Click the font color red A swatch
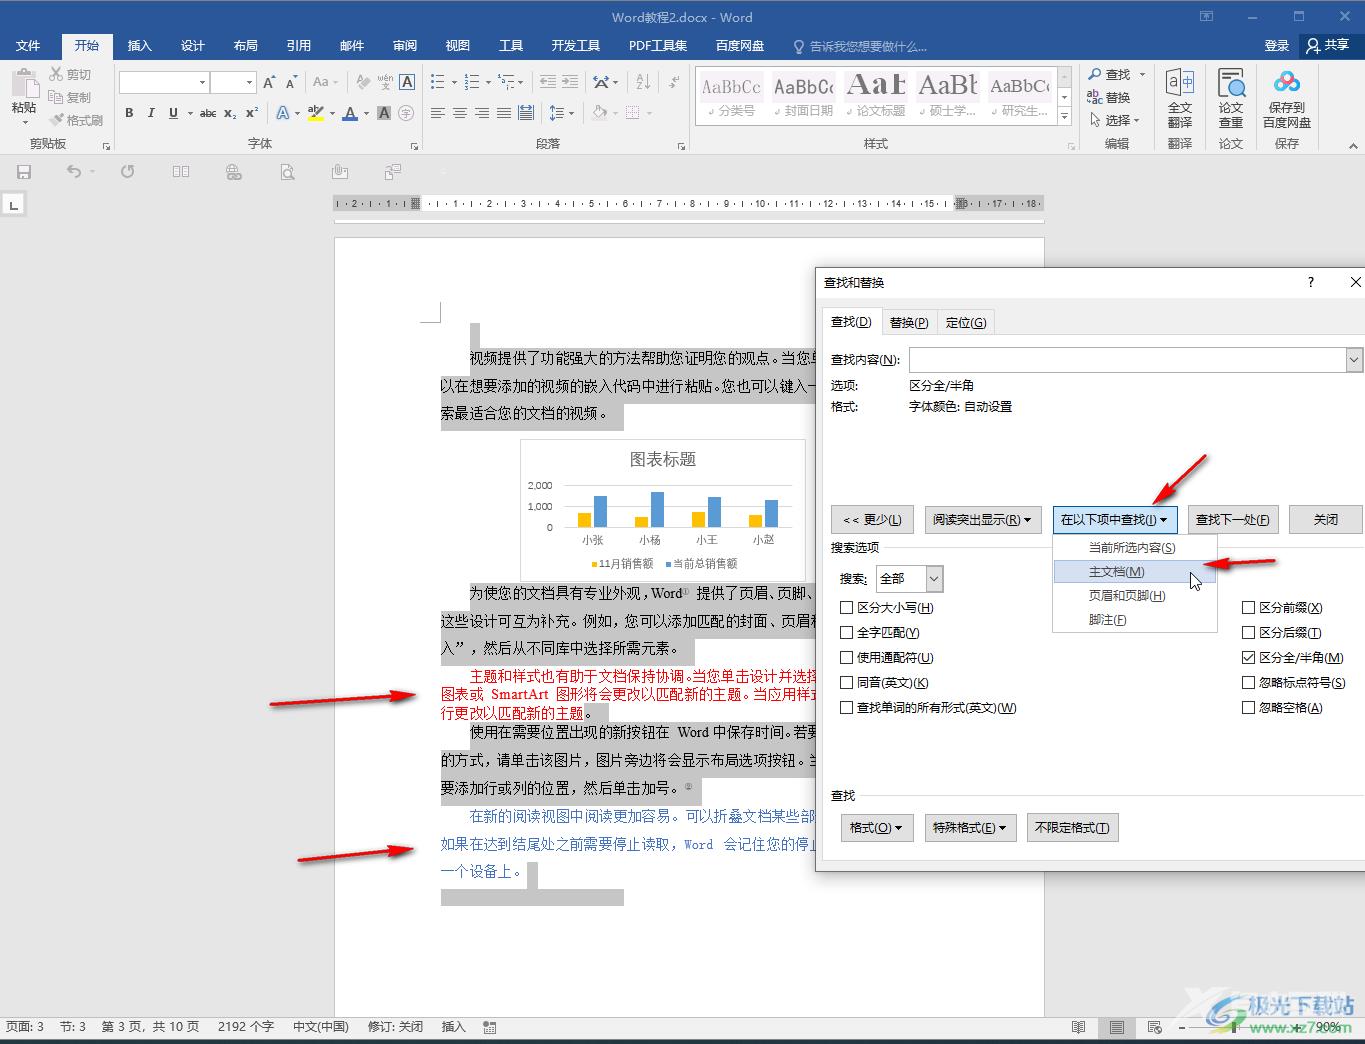1365x1044 pixels. 350,113
